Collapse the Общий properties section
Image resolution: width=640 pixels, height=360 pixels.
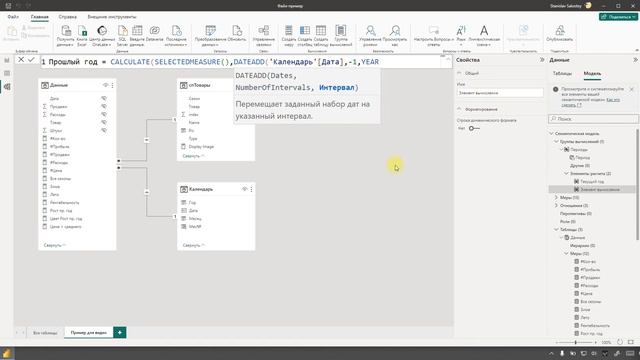(459, 73)
